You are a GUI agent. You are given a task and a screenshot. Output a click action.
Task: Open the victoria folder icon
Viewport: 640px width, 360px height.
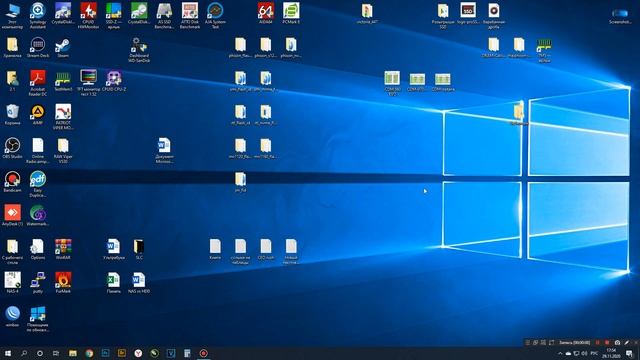367,13
